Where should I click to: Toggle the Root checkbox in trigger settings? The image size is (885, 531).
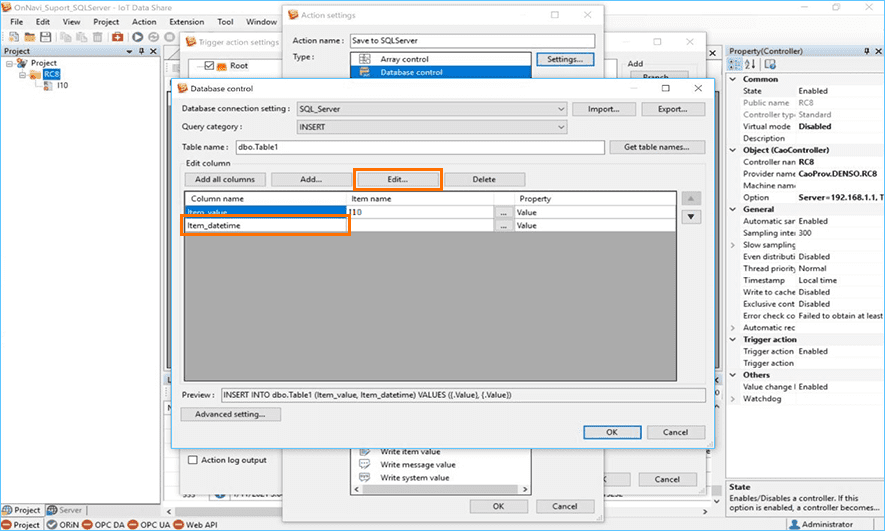(x=209, y=66)
